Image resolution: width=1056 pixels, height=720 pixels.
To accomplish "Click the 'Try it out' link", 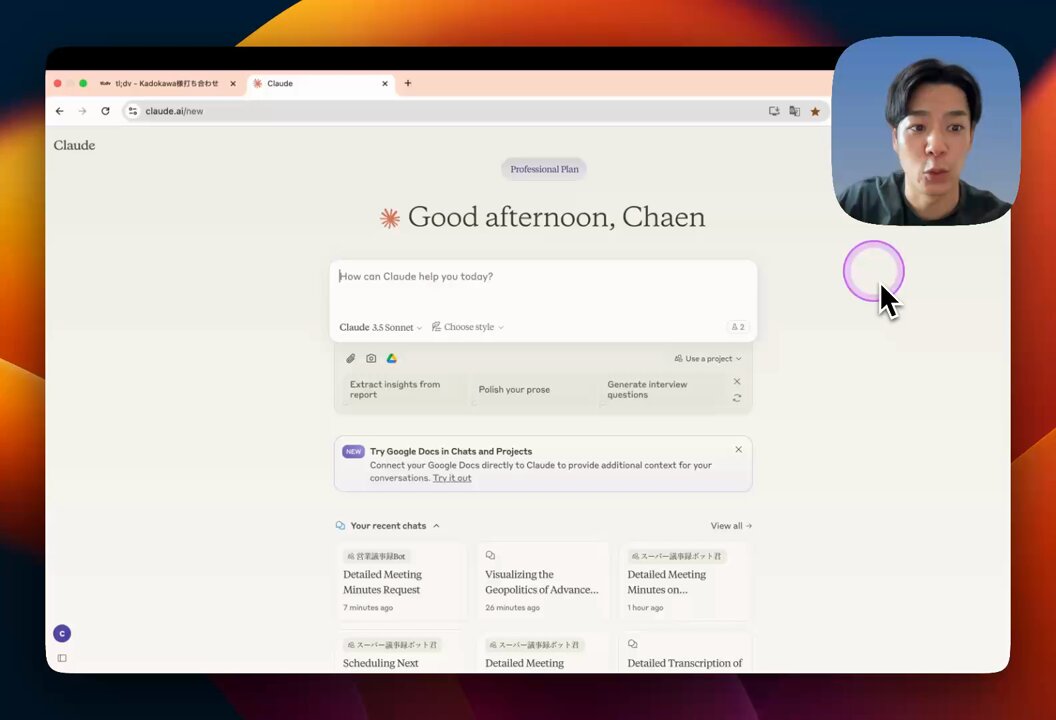I will tap(452, 478).
